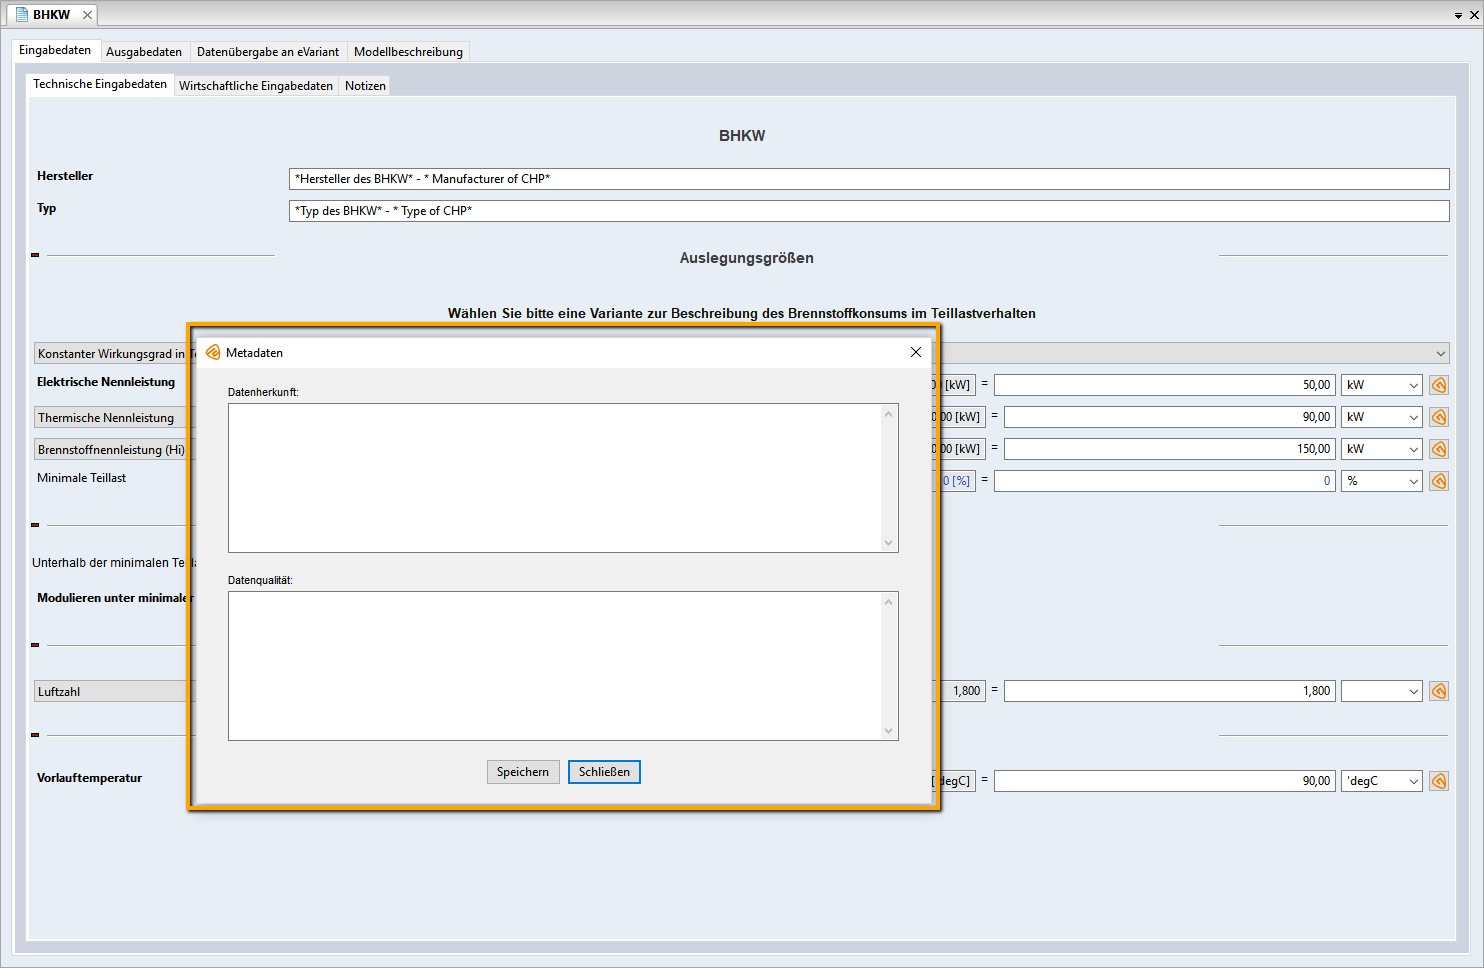Image resolution: width=1484 pixels, height=968 pixels.
Task: Close the Metadaten dialog with X
Action: 915,352
